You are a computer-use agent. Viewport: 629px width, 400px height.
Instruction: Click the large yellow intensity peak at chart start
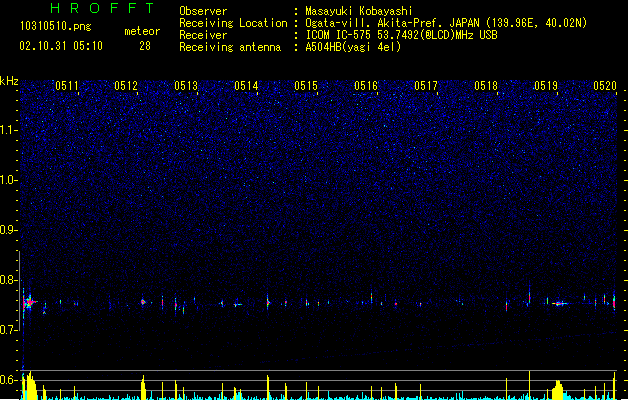(x=29, y=386)
